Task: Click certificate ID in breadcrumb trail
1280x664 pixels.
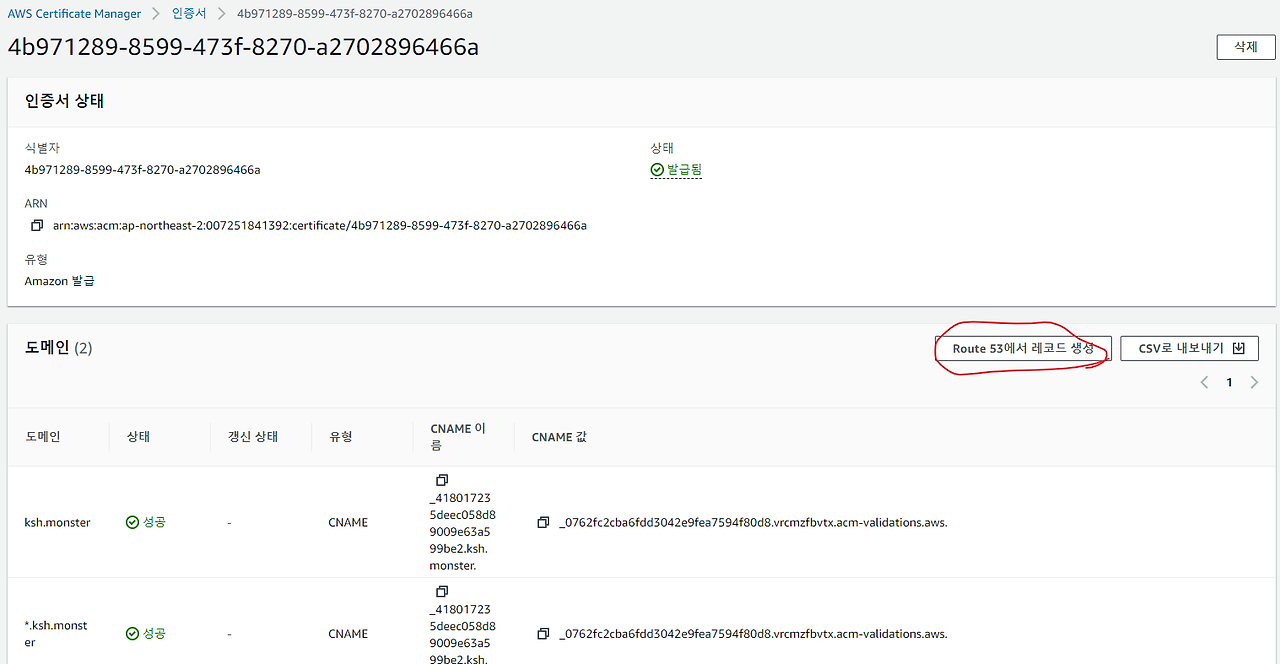Action: [355, 14]
